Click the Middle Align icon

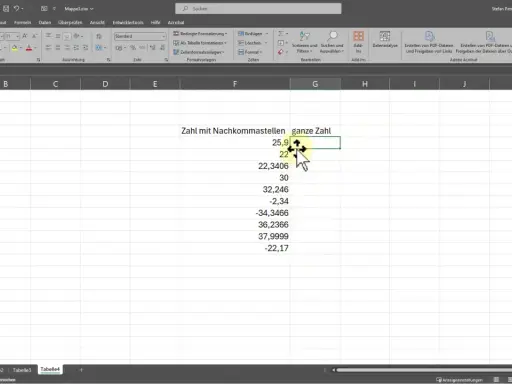pos(58,36)
